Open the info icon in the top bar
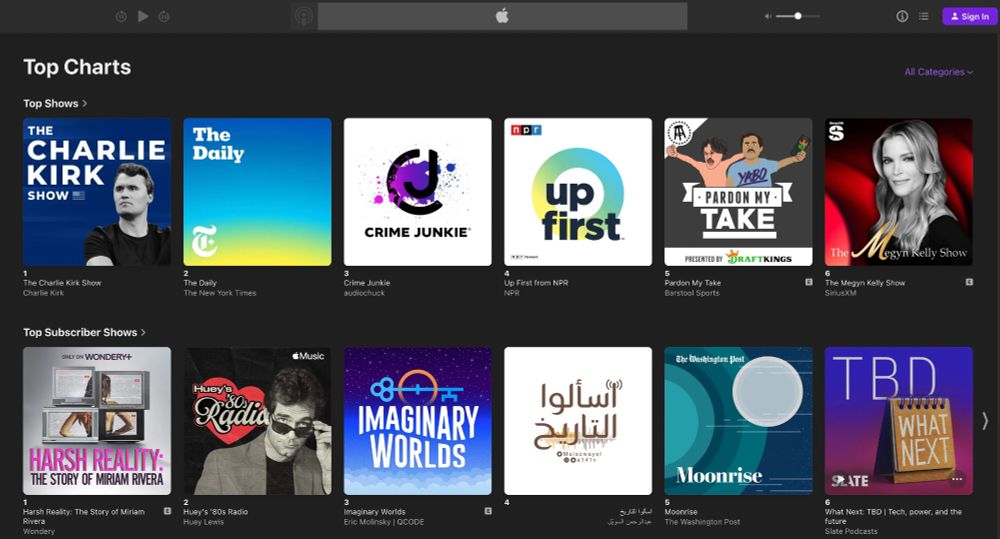Image resolution: width=1000 pixels, height=539 pixels. 902,17
